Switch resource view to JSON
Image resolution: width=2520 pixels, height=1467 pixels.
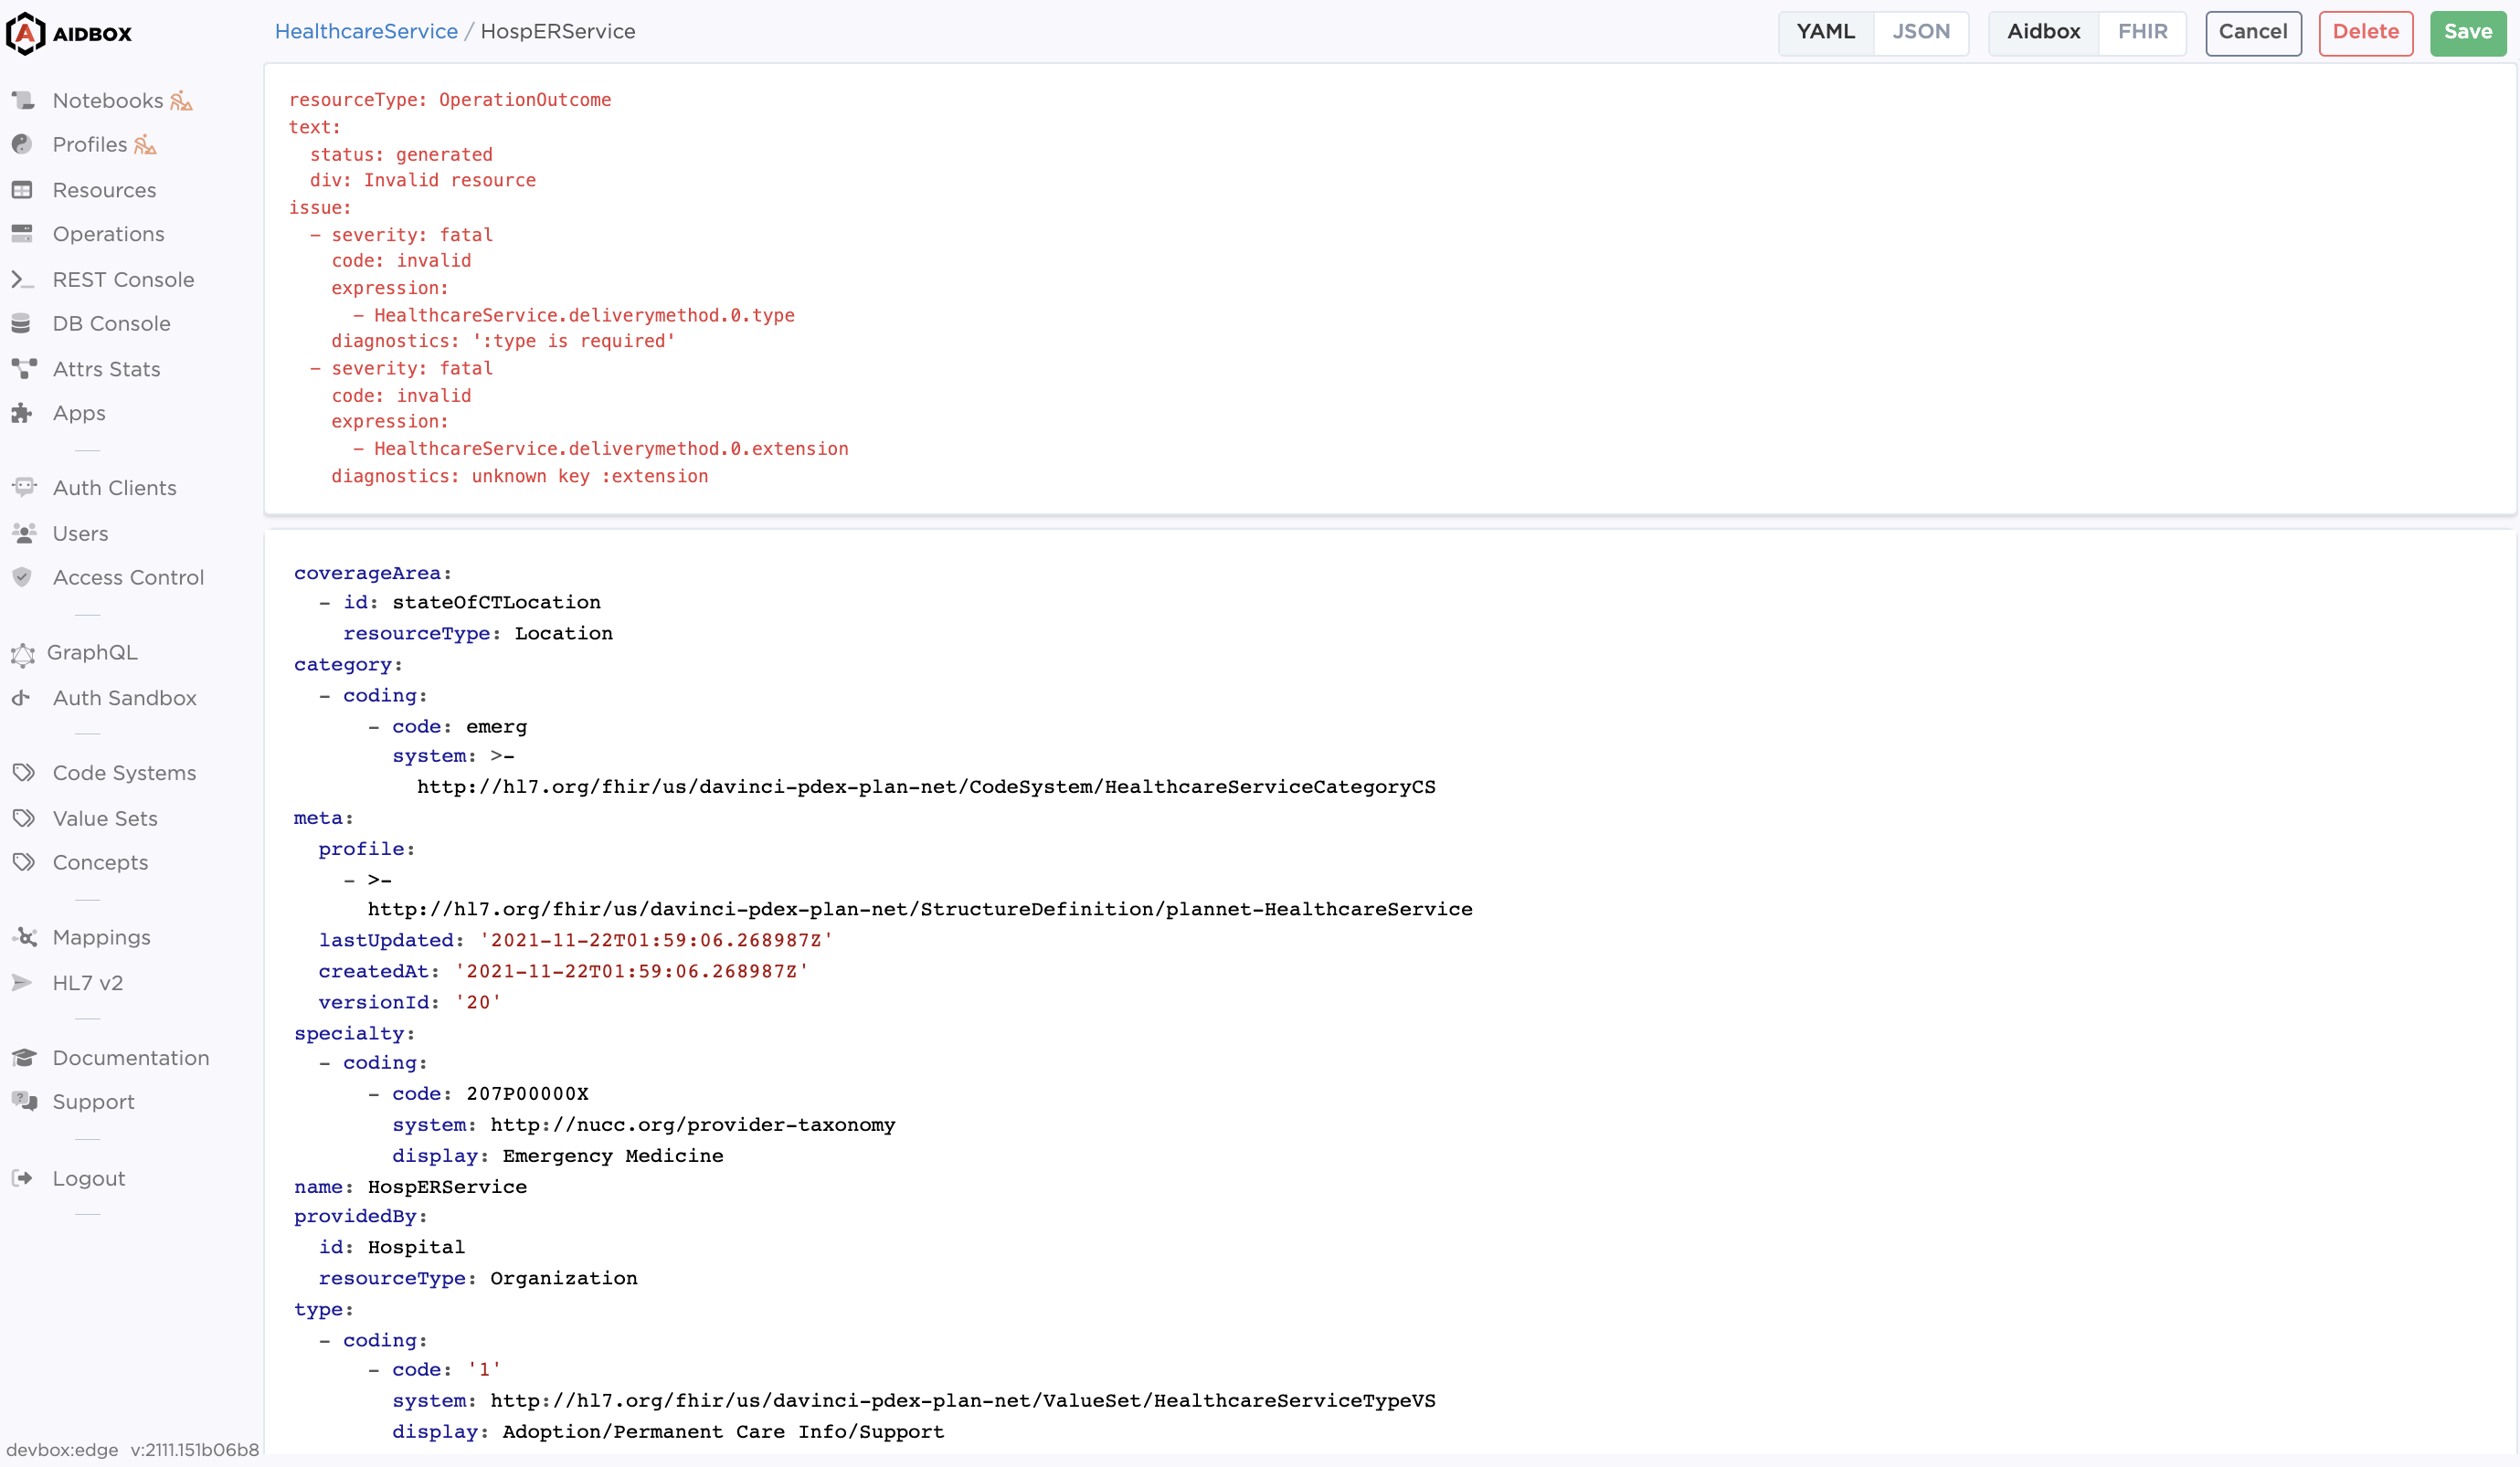[x=1921, y=32]
